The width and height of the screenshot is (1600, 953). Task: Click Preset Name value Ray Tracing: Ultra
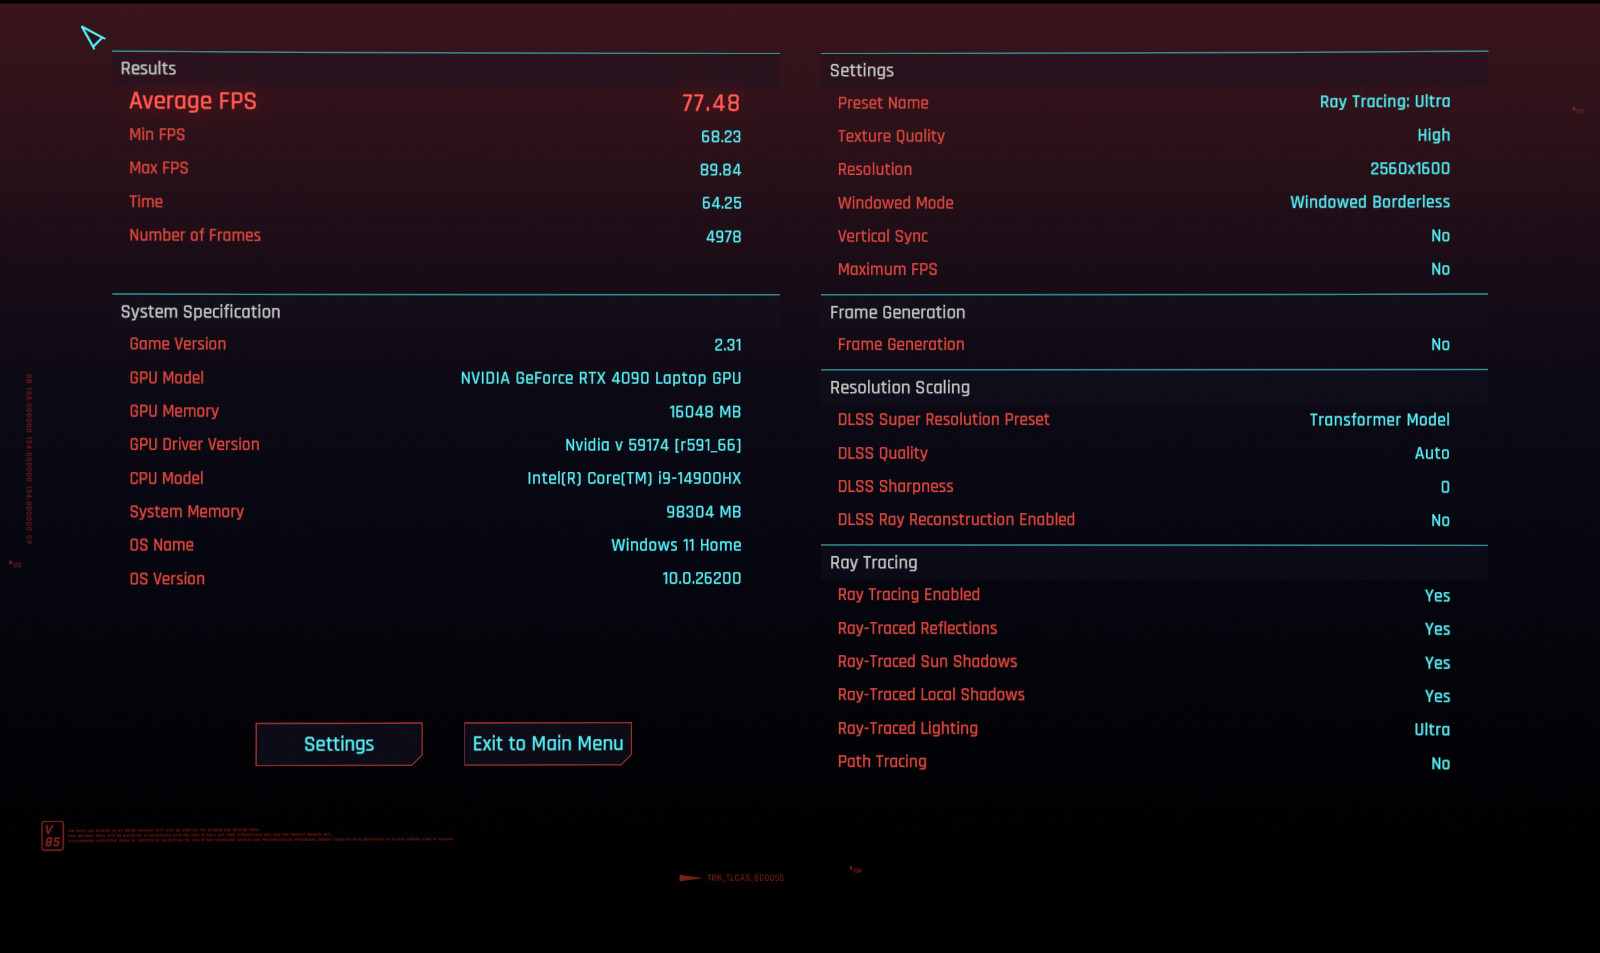(x=1385, y=102)
